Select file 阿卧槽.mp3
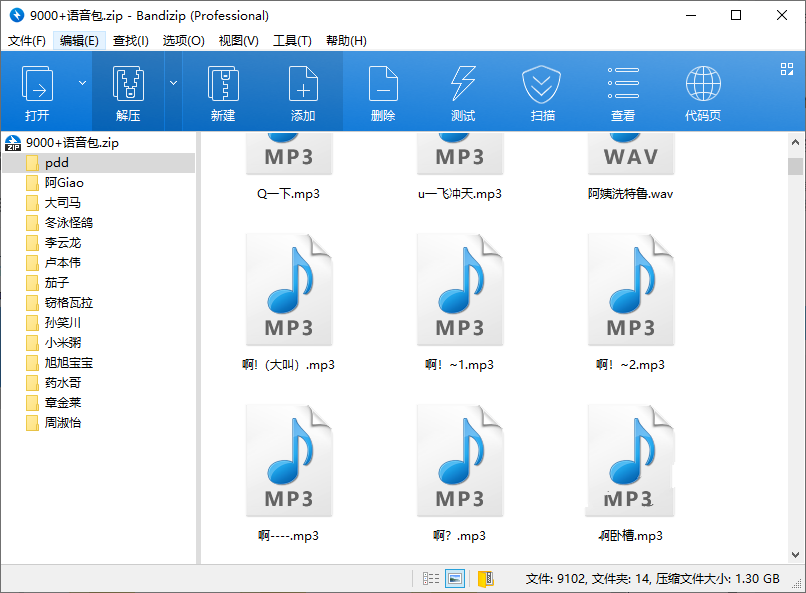 pos(631,474)
